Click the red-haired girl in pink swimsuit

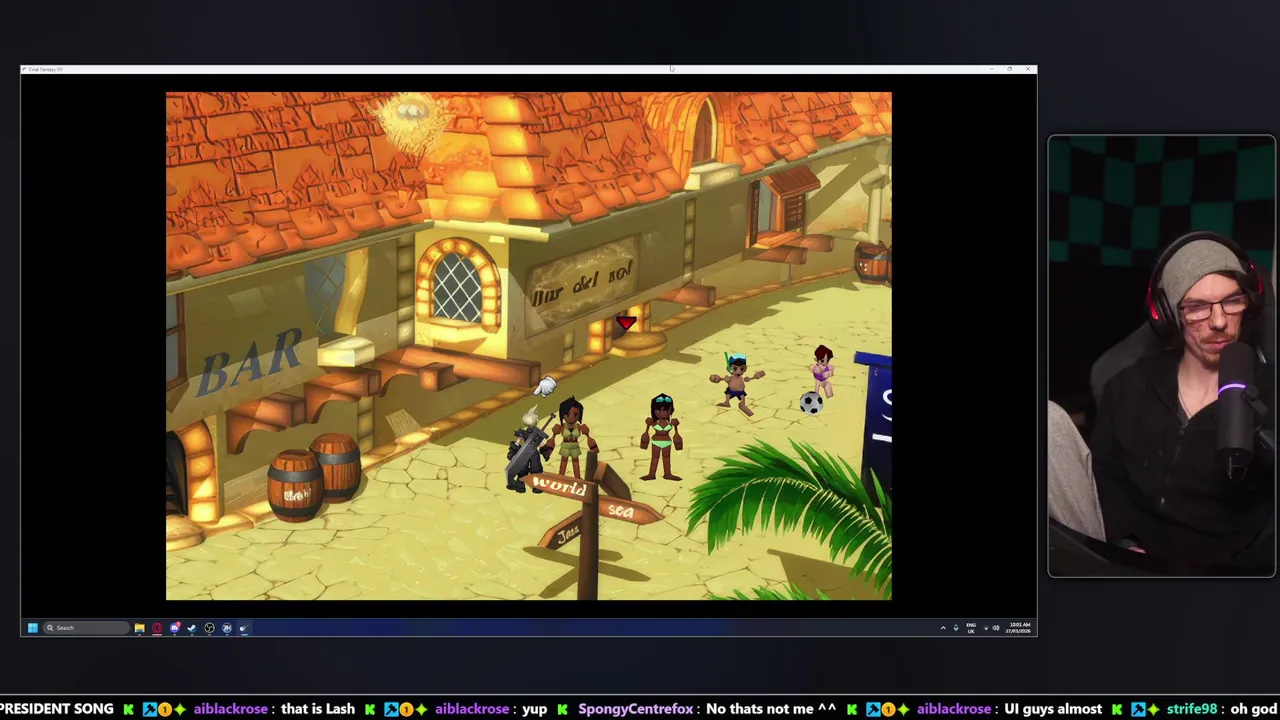[x=822, y=372]
